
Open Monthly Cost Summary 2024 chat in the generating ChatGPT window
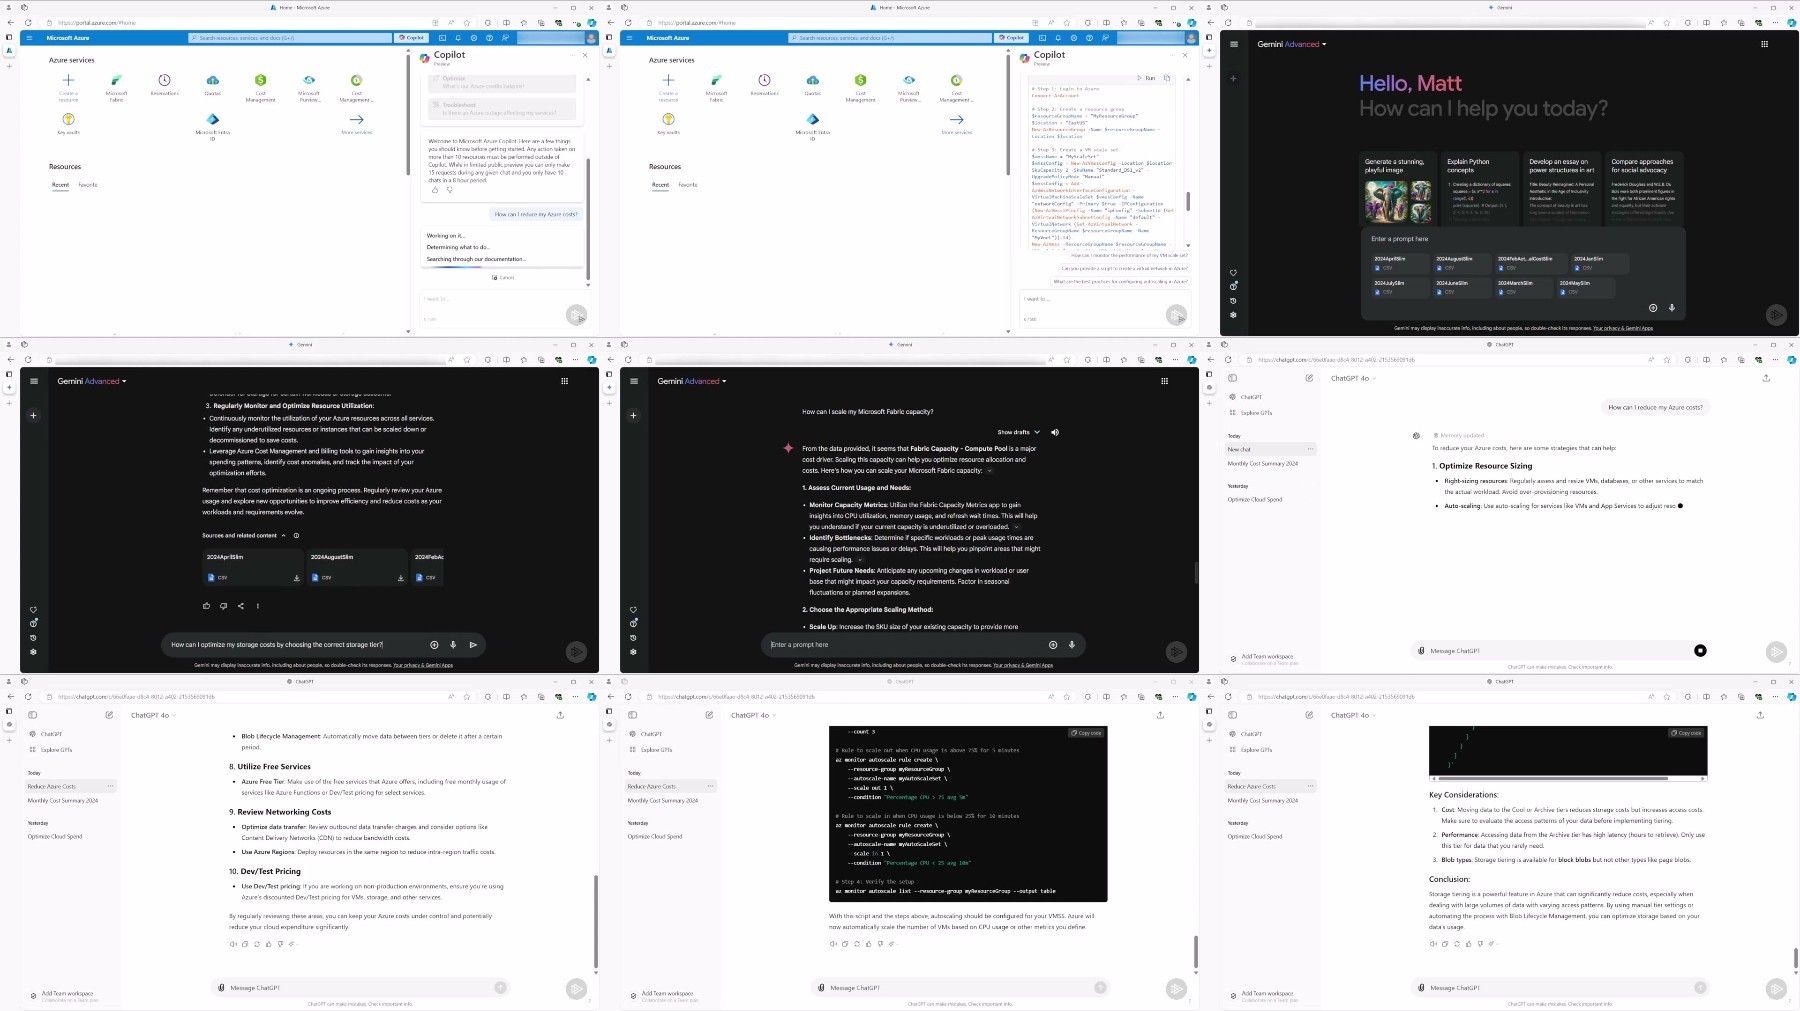[1263, 464]
